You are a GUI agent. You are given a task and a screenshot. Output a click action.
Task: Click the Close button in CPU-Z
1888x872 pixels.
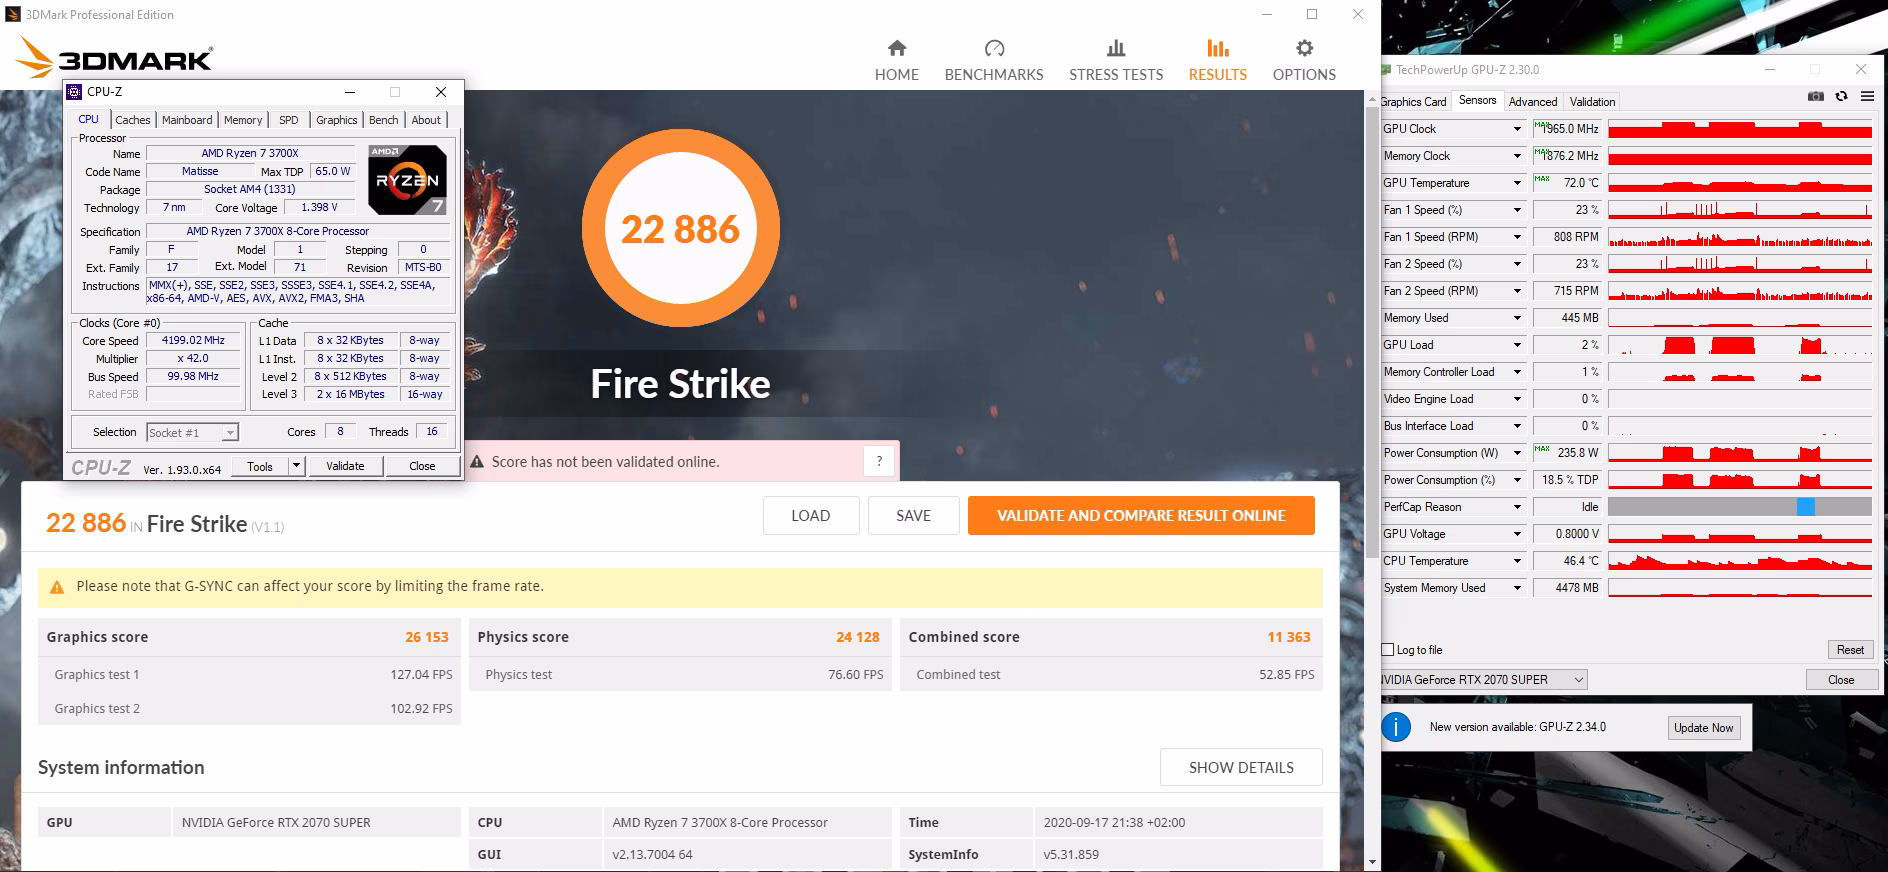pos(422,466)
